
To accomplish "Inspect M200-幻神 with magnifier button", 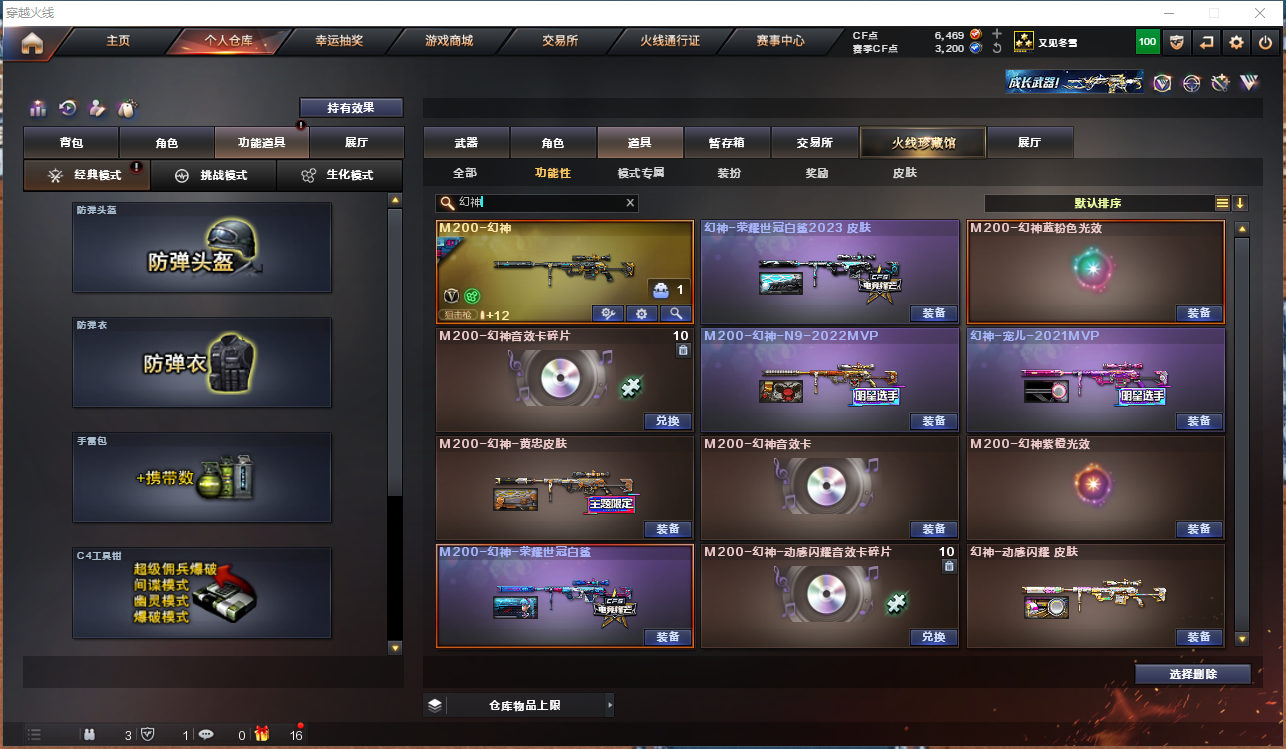I will (675, 314).
